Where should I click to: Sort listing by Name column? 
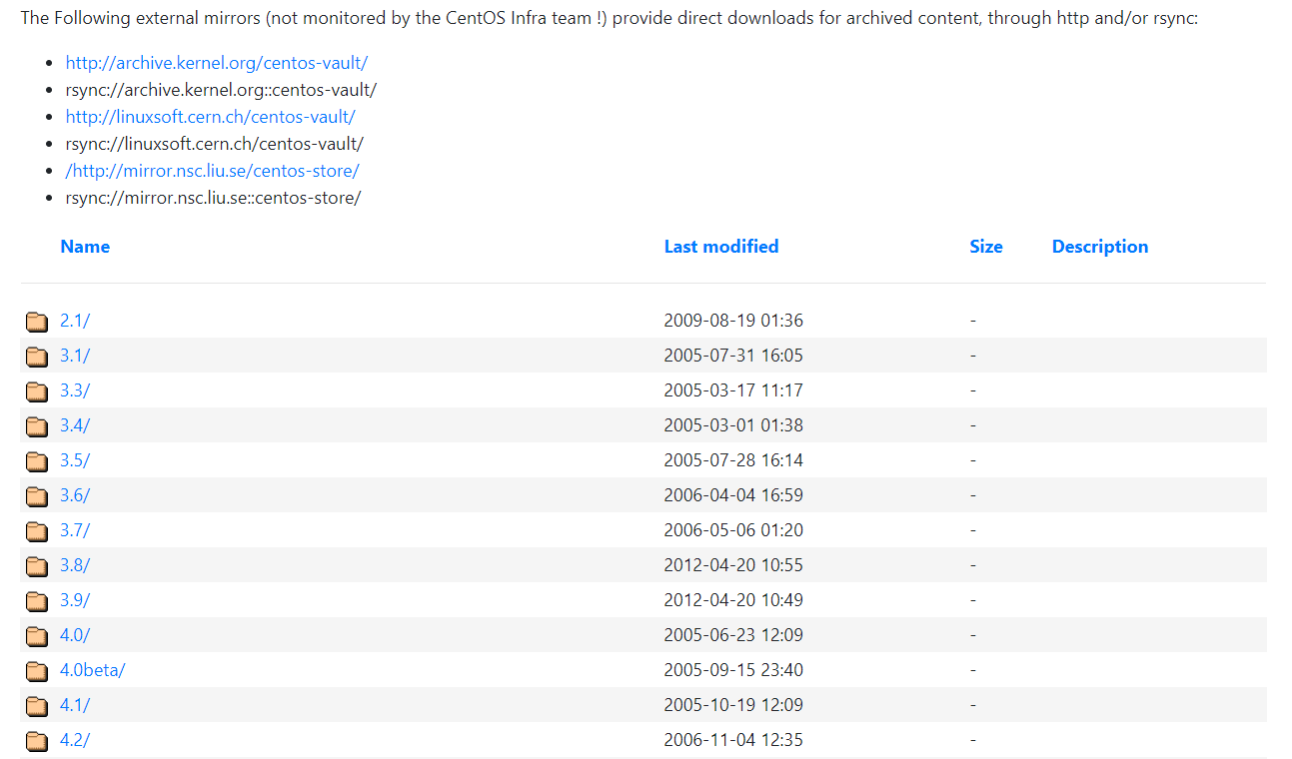point(85,247)
